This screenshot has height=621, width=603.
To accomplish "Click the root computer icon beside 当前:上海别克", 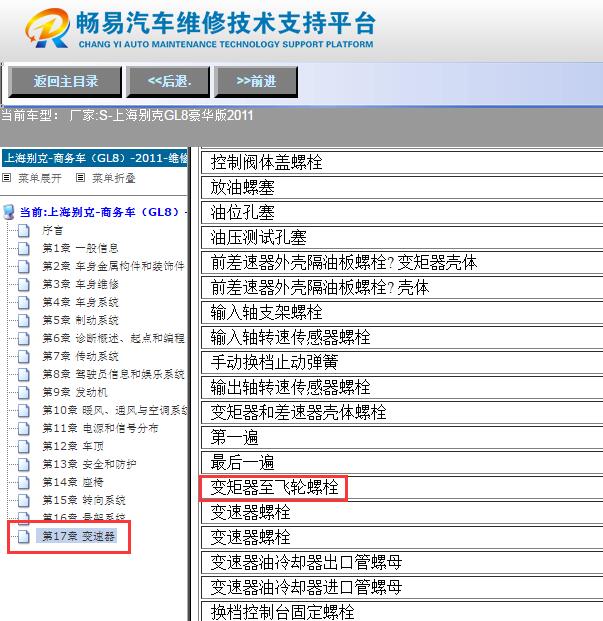I will tap(9, 212).
